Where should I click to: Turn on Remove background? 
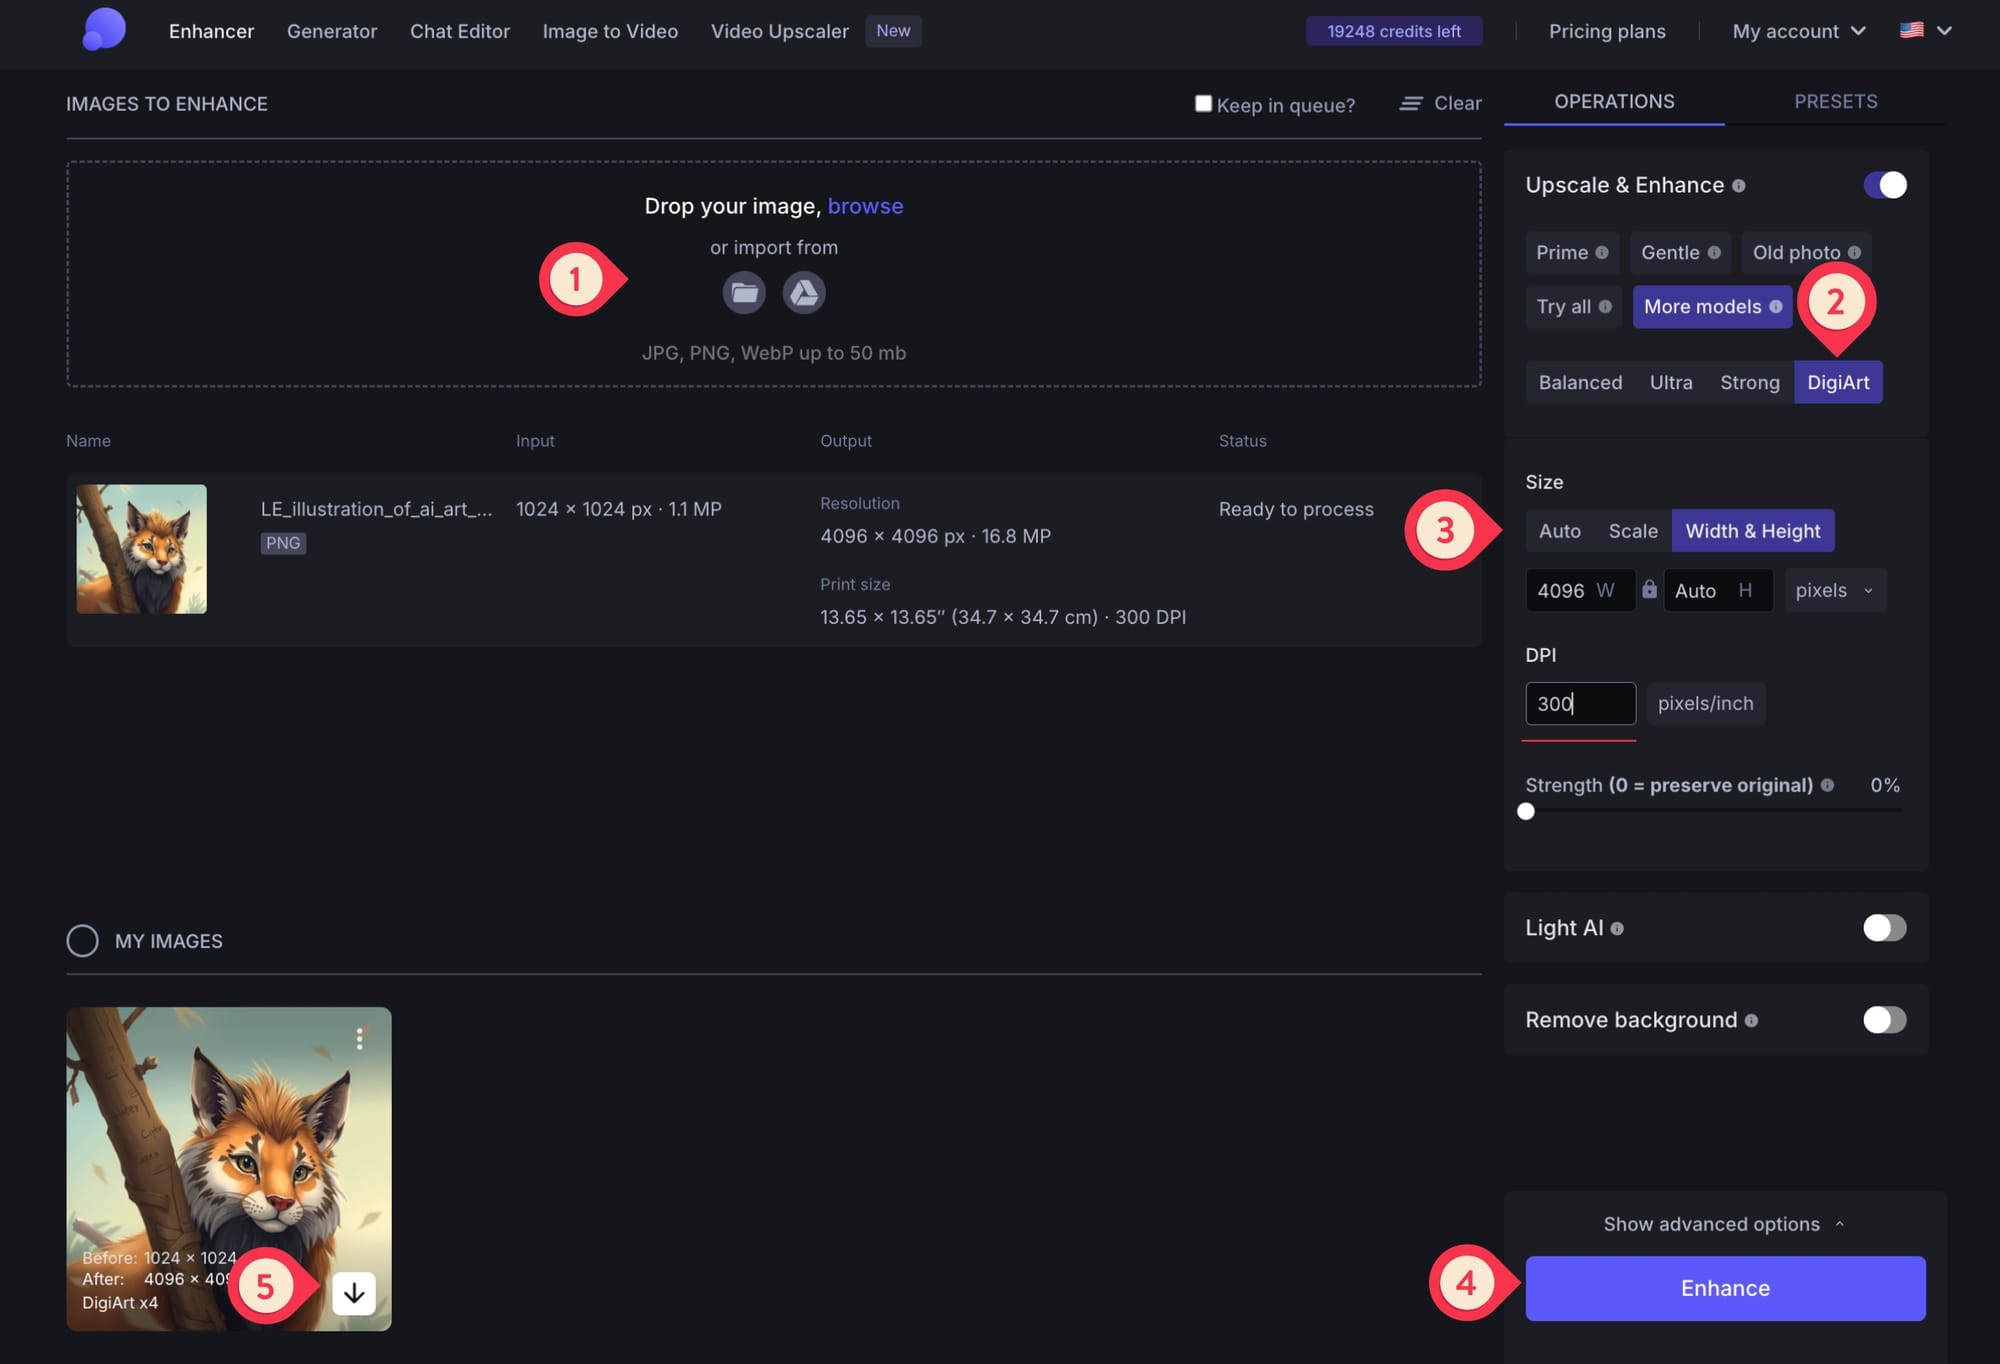1883,1020
